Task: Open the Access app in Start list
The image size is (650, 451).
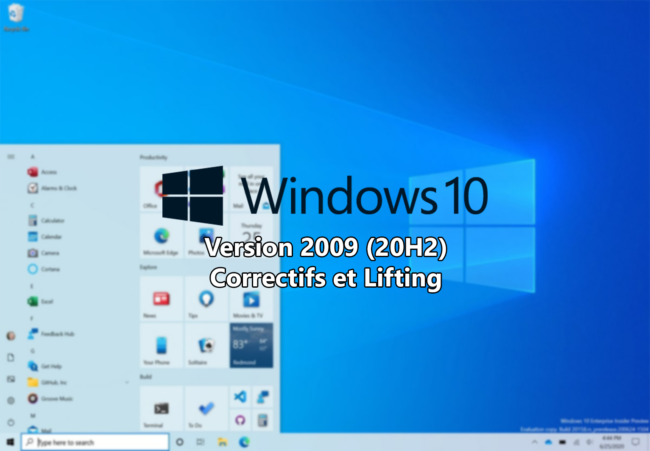Action: click(x=42, y=172)
